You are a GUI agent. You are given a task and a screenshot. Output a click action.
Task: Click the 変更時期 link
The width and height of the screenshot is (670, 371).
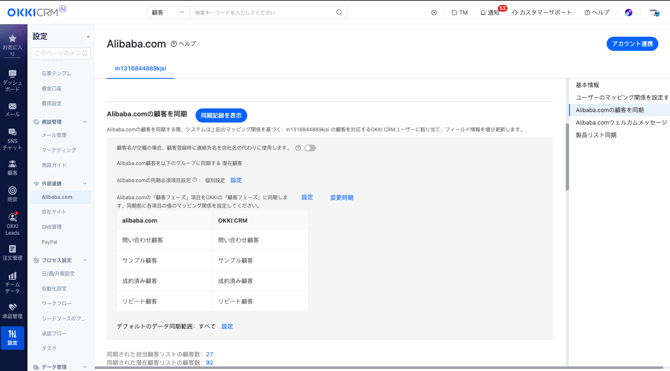pos(341,197)
